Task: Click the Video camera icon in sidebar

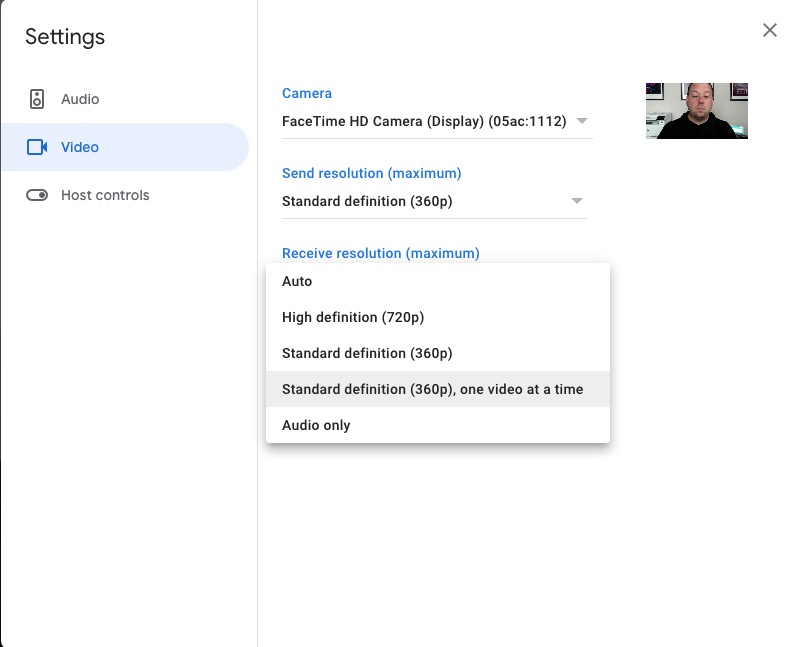Action: tap(37, 147)
